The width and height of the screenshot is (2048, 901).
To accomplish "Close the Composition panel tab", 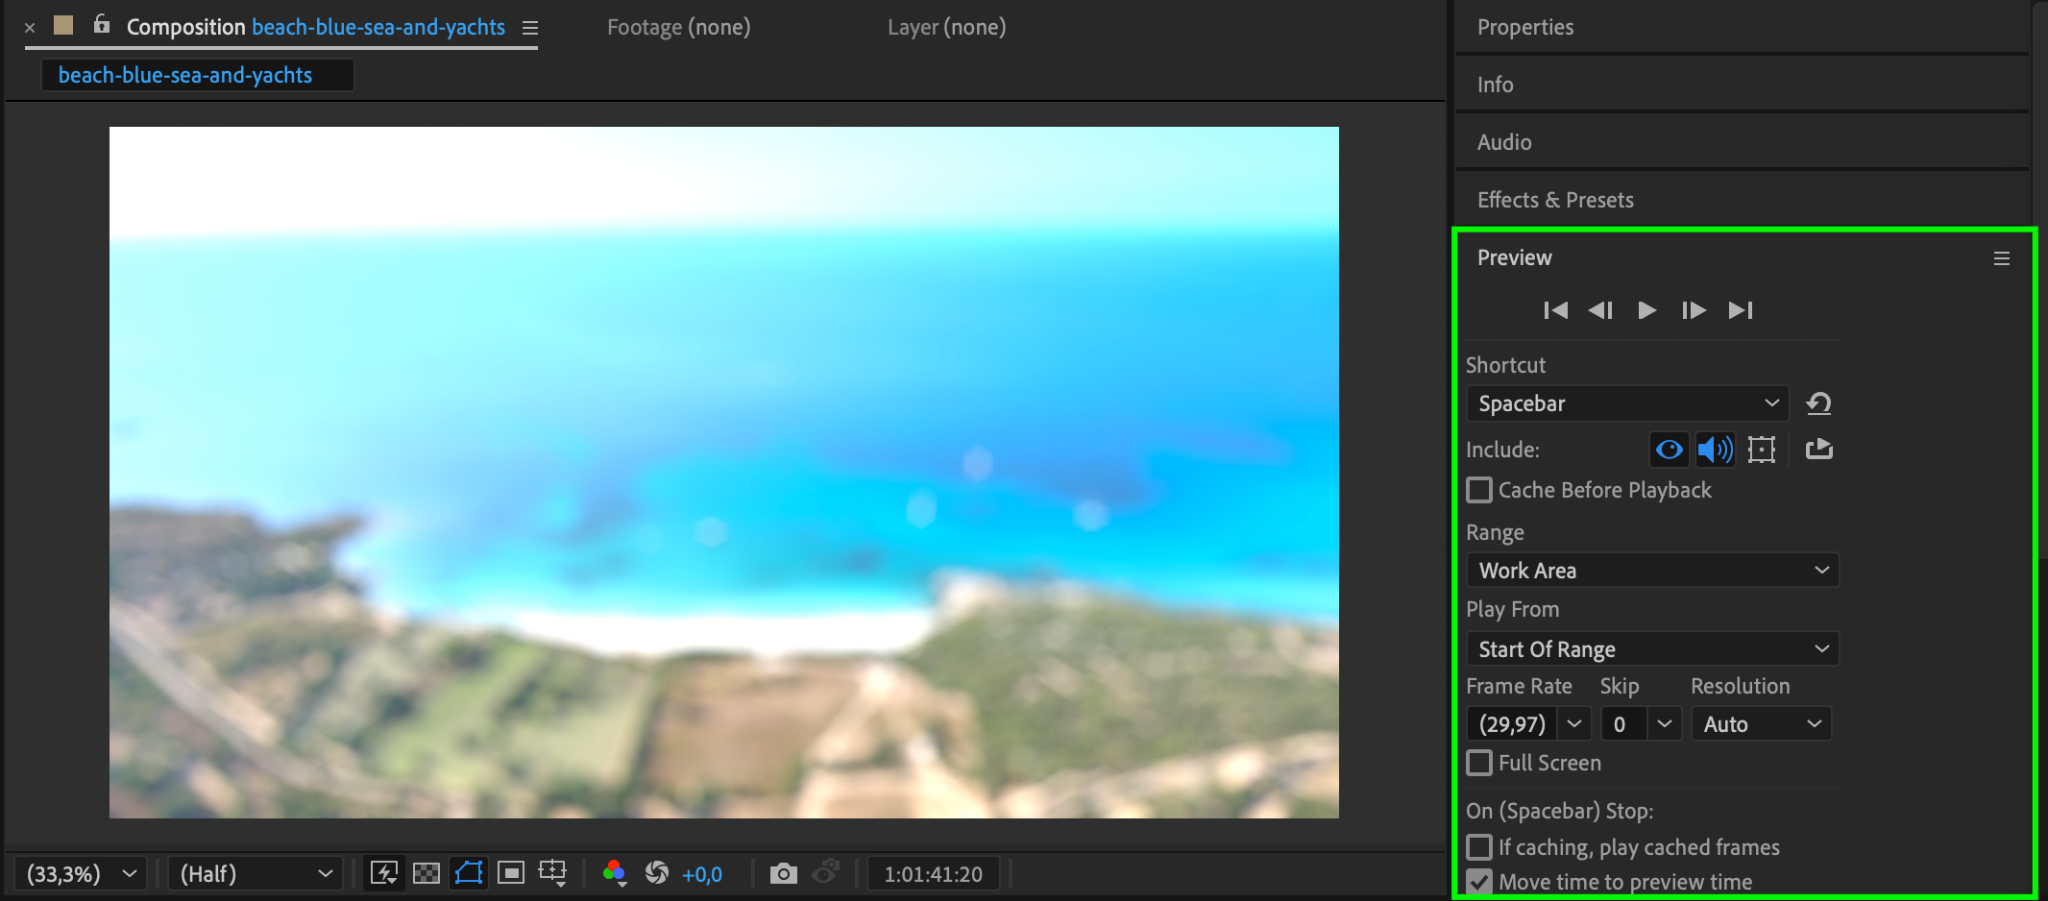I will pos(30,27).
